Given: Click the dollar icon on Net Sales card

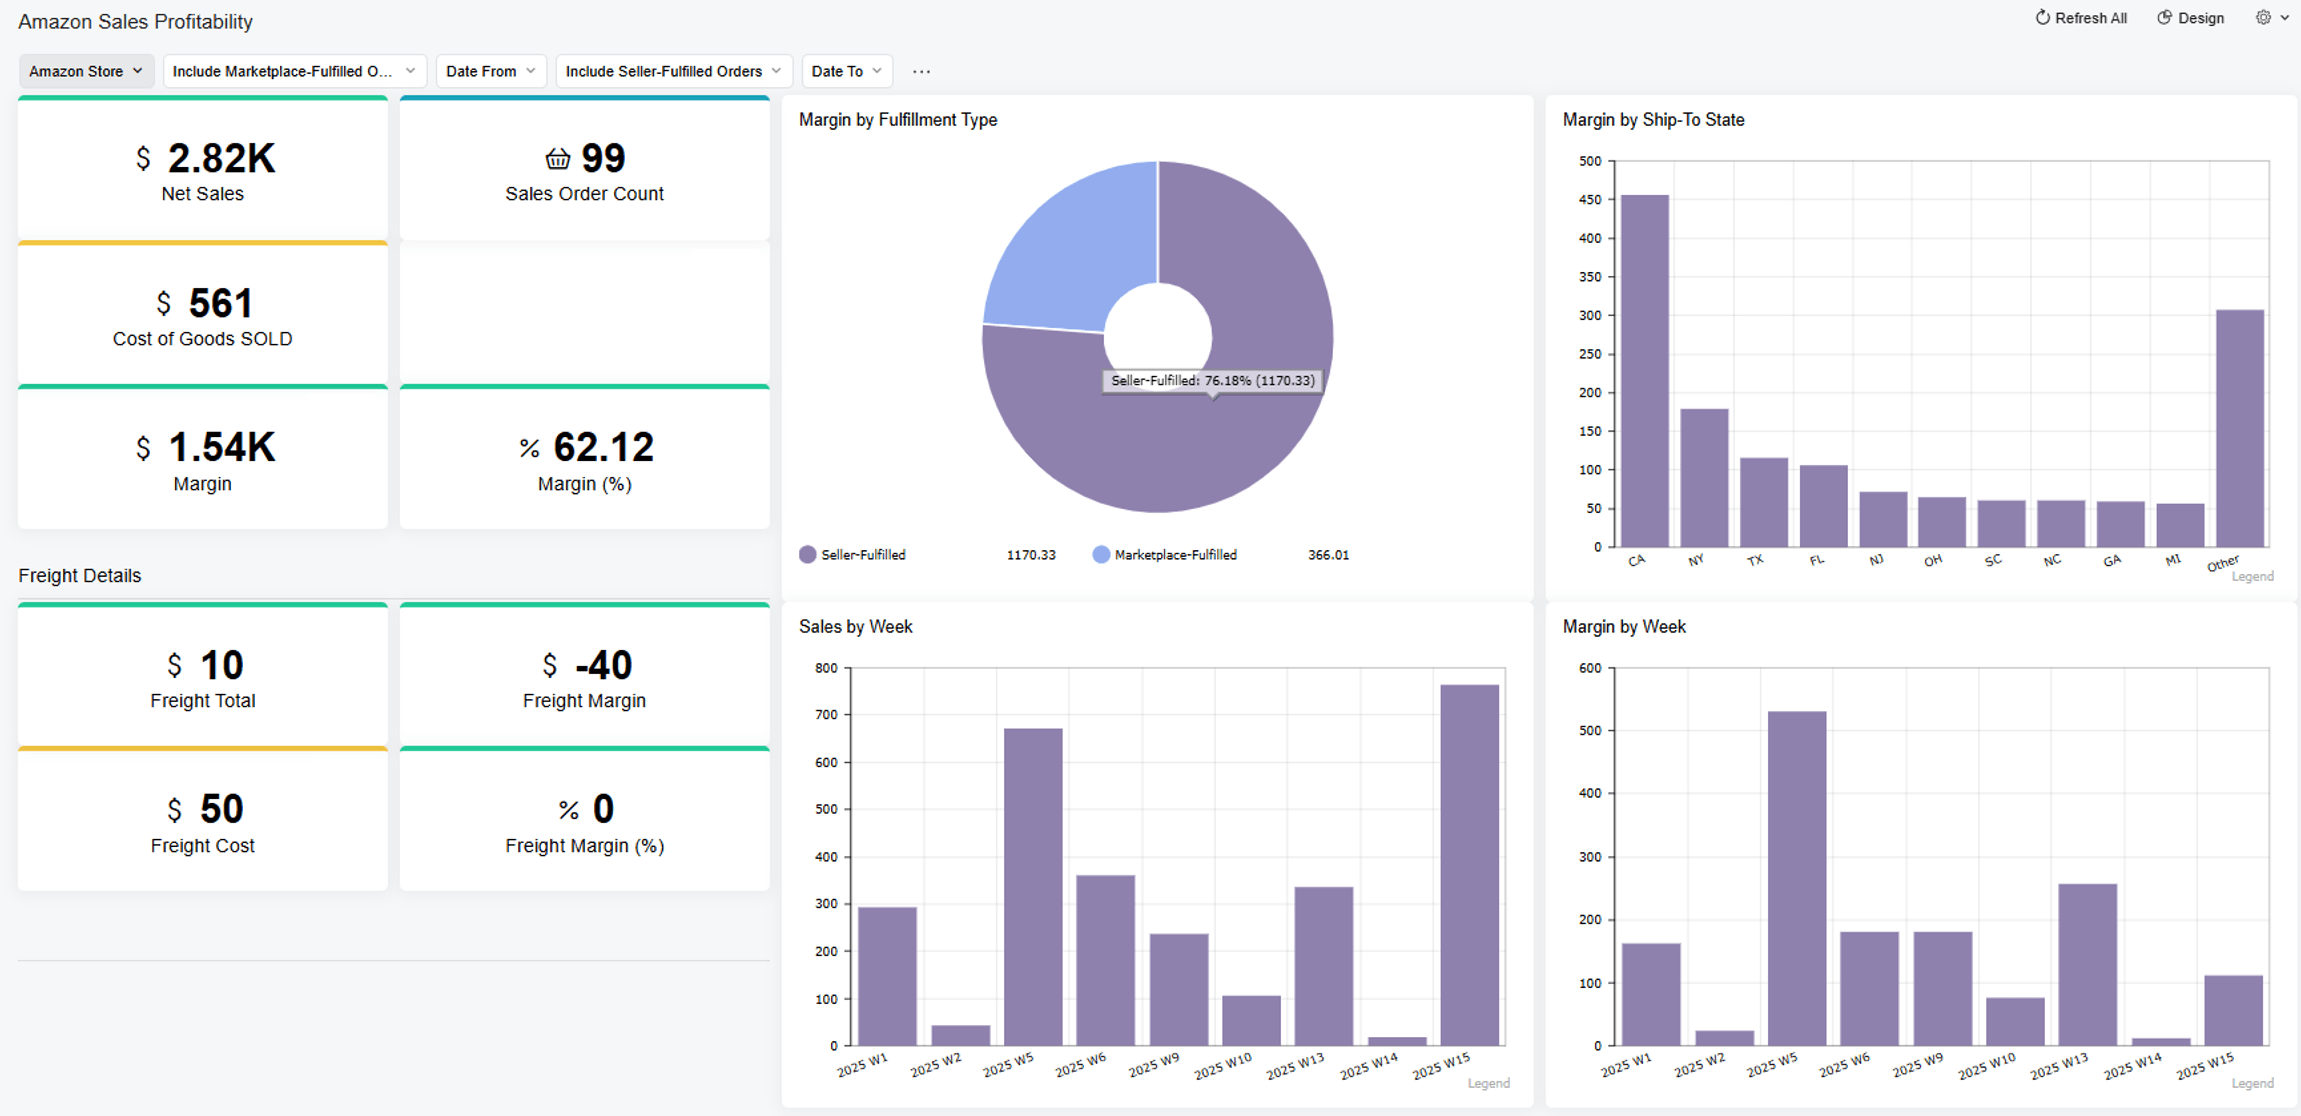Looking at the screenshot, I should coord(142,158).
